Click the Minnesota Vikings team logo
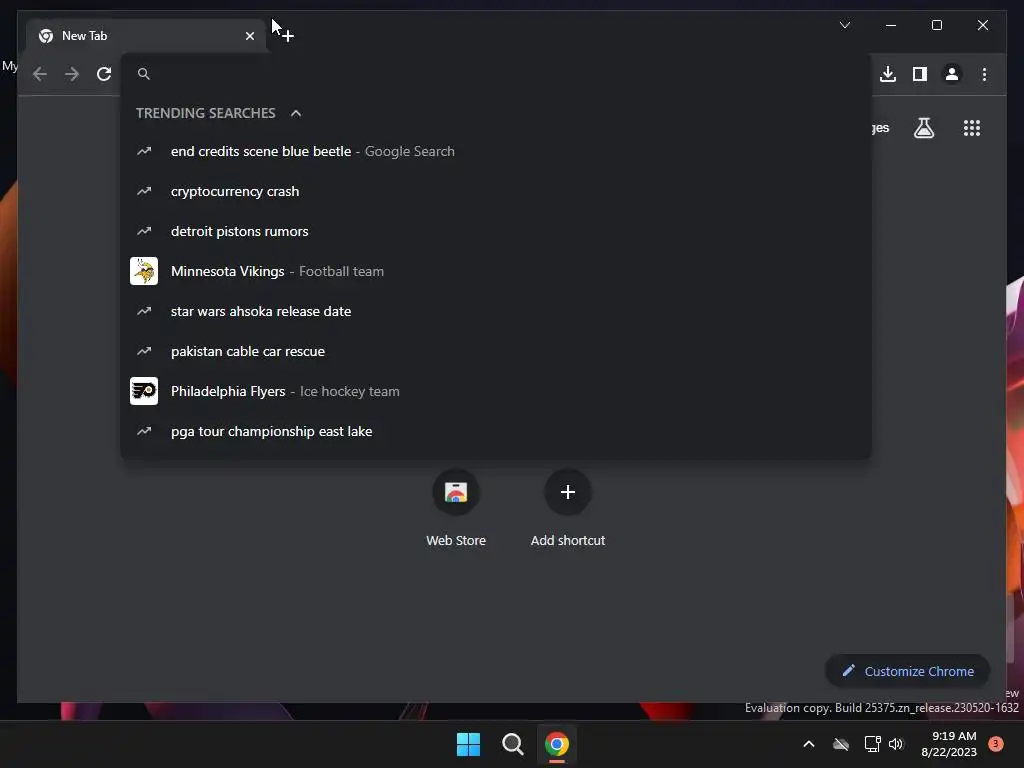The height and width of the screenshot is (768, 1024). (x=144, y=271)
